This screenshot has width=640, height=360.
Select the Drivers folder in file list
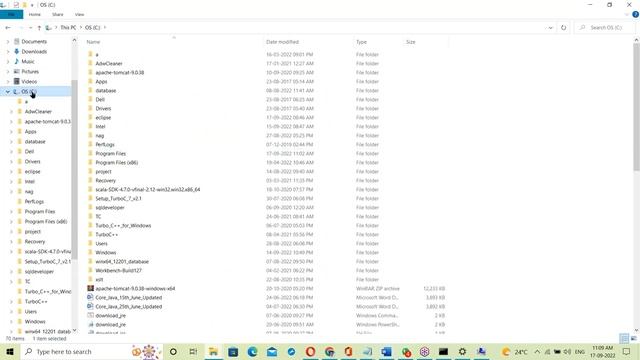(x=103, y=108)
